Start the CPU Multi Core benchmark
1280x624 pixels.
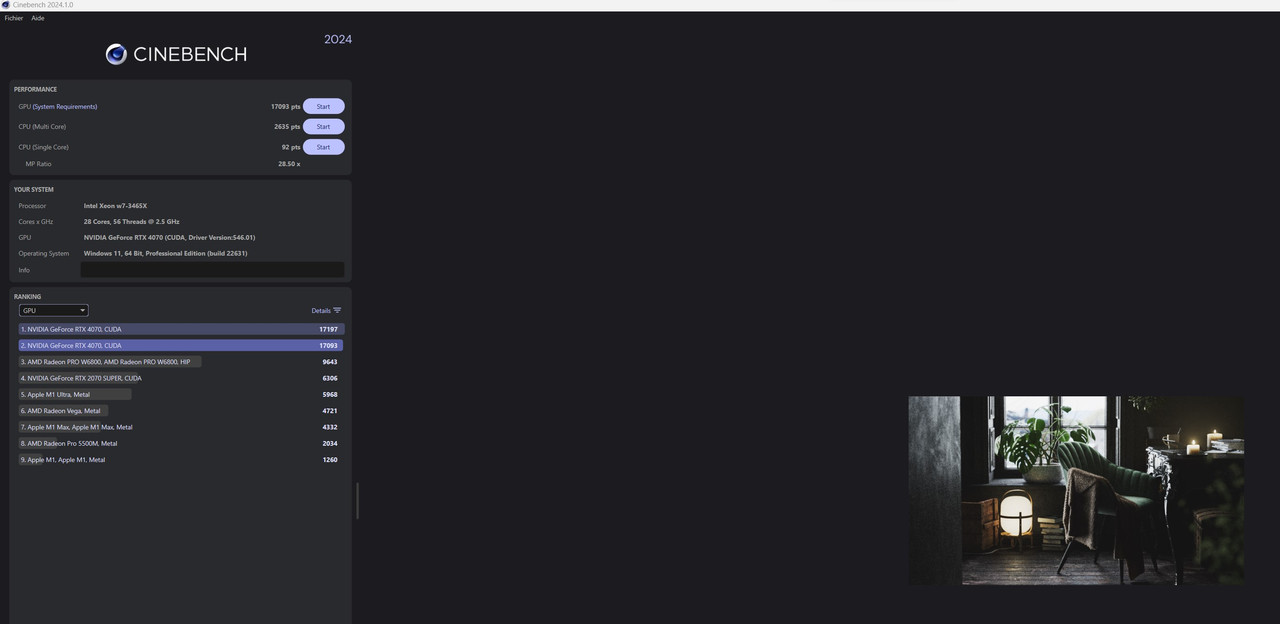323,127
